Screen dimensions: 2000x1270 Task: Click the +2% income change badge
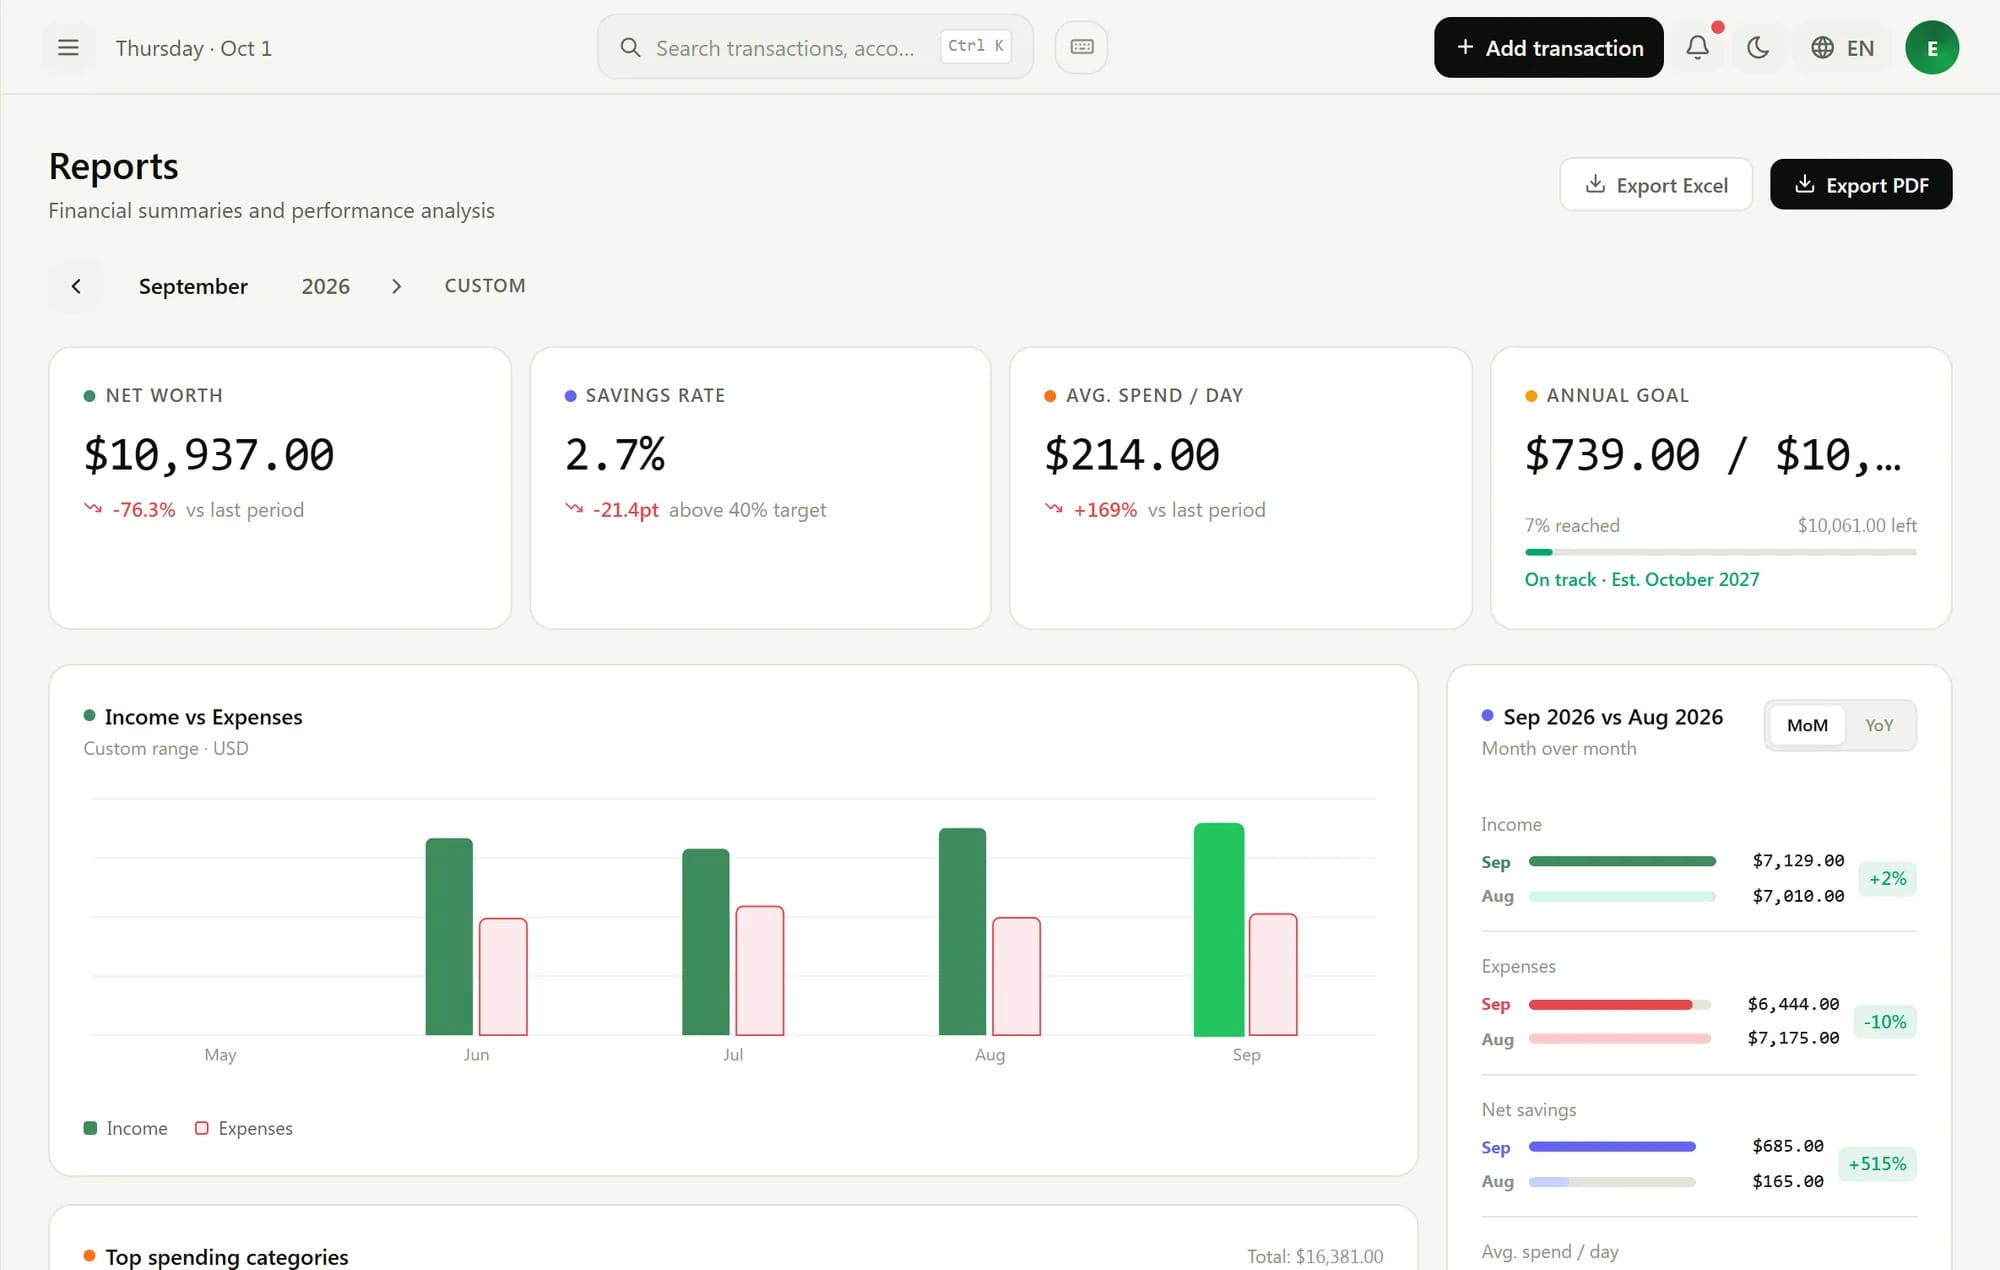1888,879
